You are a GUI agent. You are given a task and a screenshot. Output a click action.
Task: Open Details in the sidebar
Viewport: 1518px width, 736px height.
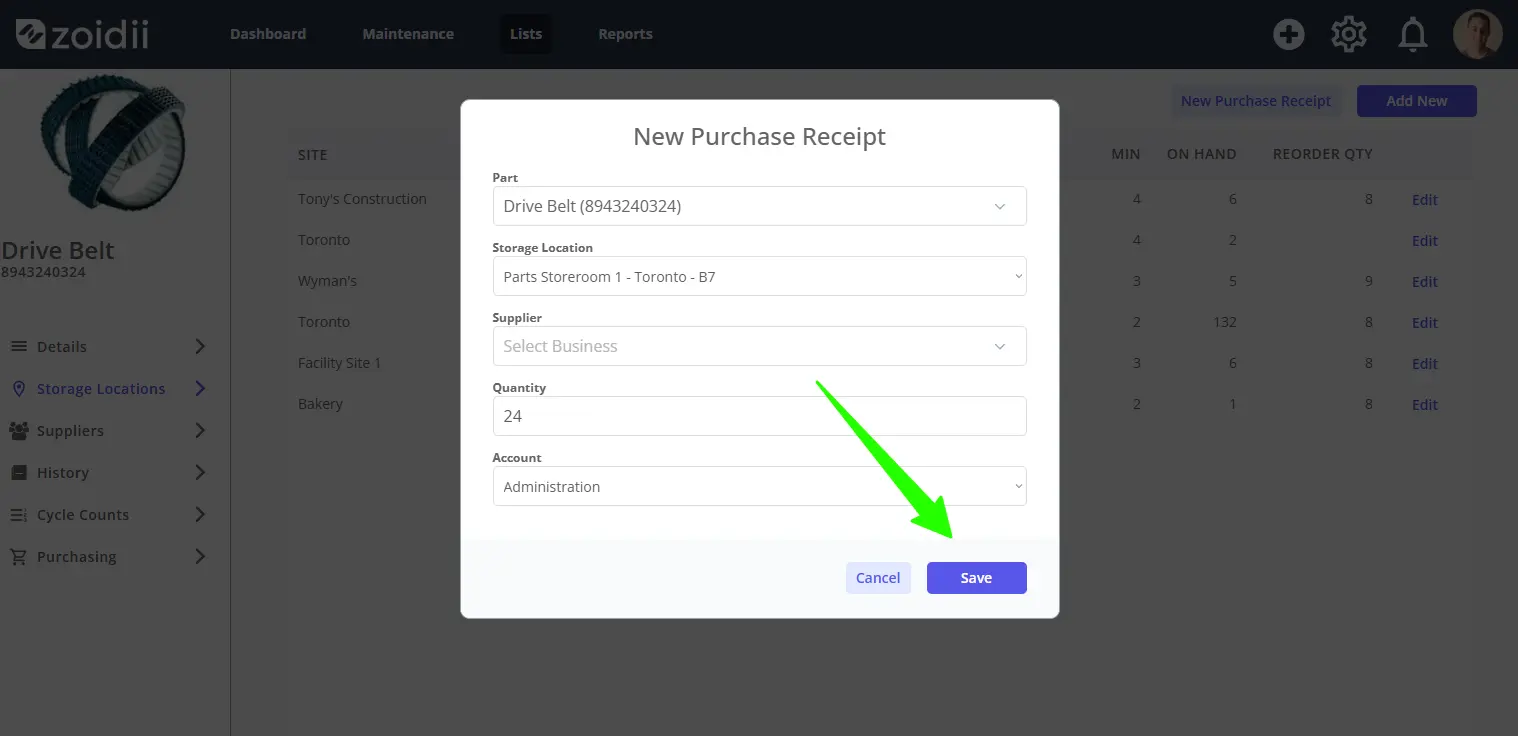(x=62, y=346)
